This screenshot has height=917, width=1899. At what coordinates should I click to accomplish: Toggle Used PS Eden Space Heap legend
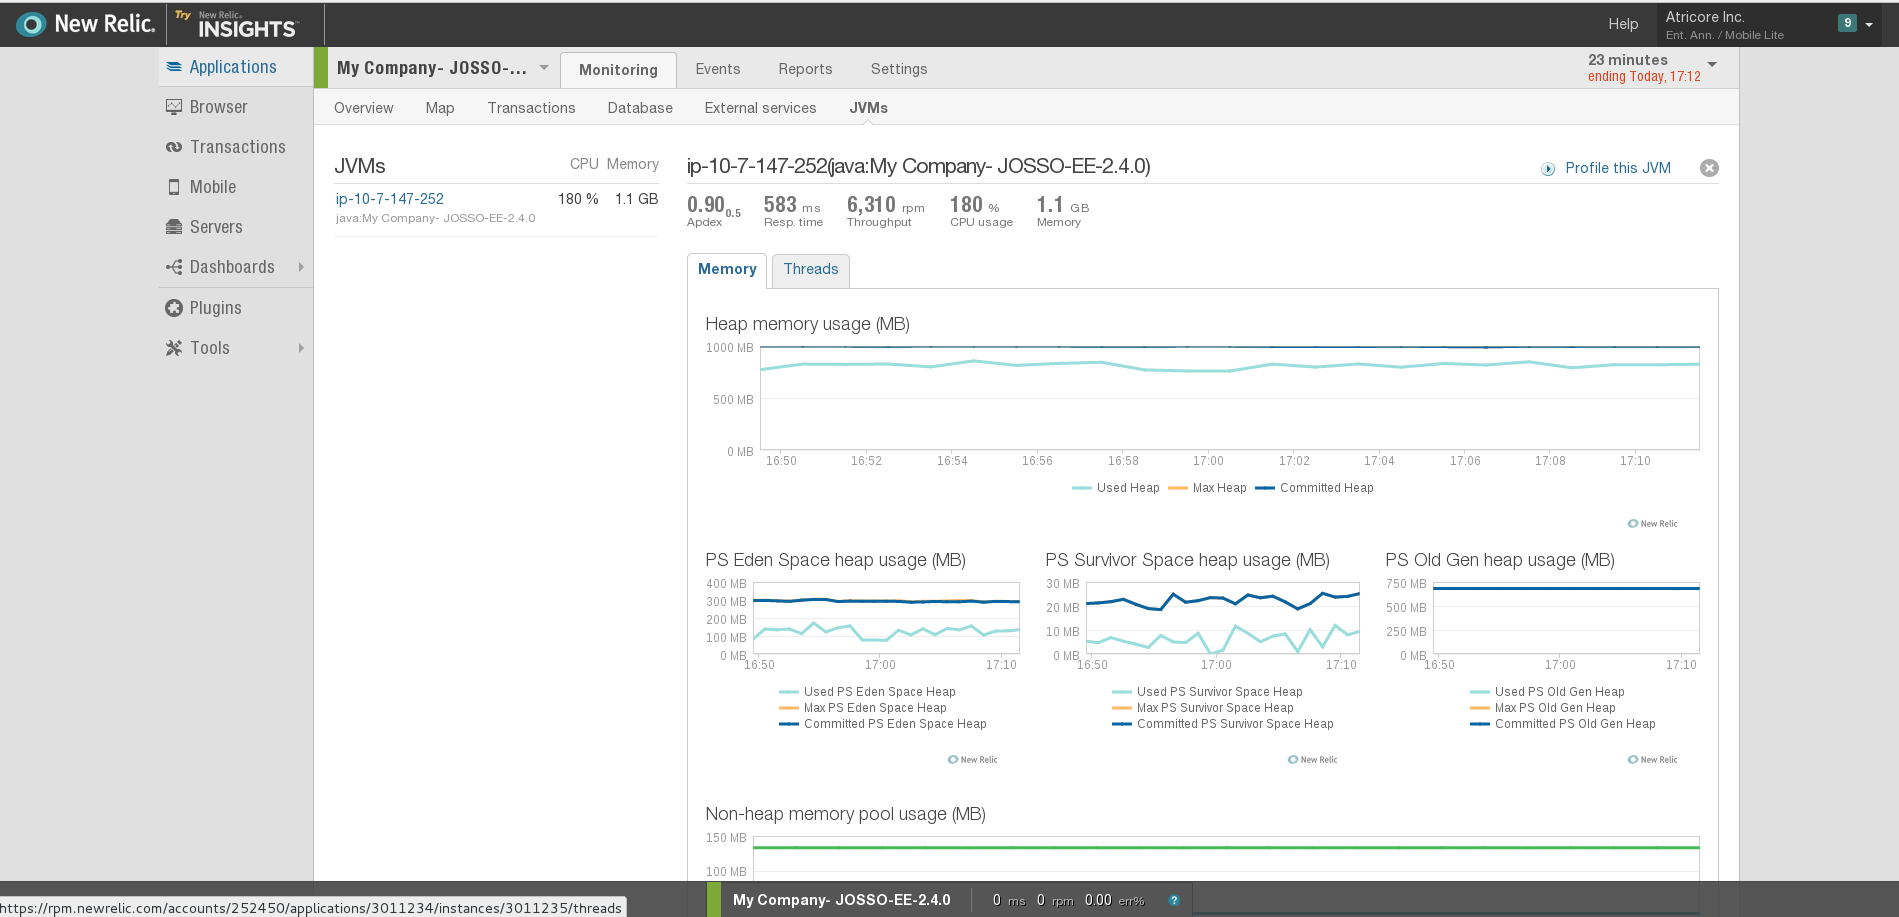(x=867, y=692)
